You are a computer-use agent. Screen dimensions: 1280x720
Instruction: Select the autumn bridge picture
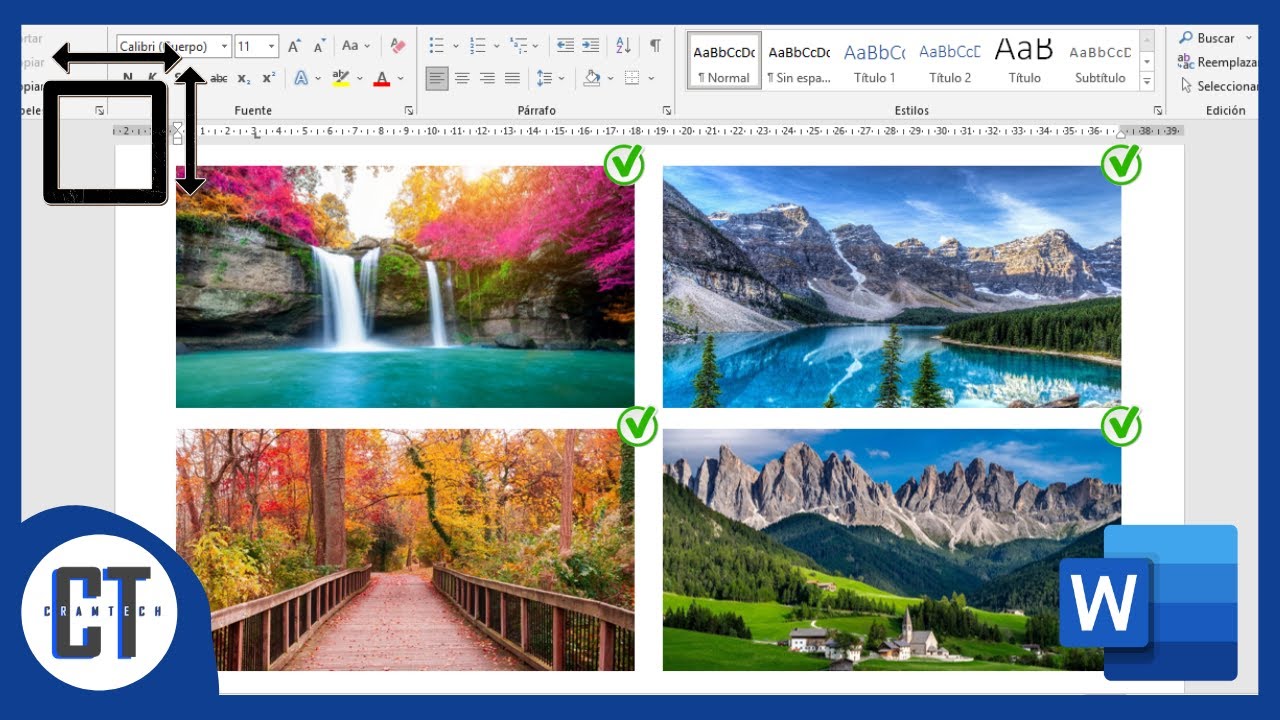pyautogui.click(x=405, y=550)
